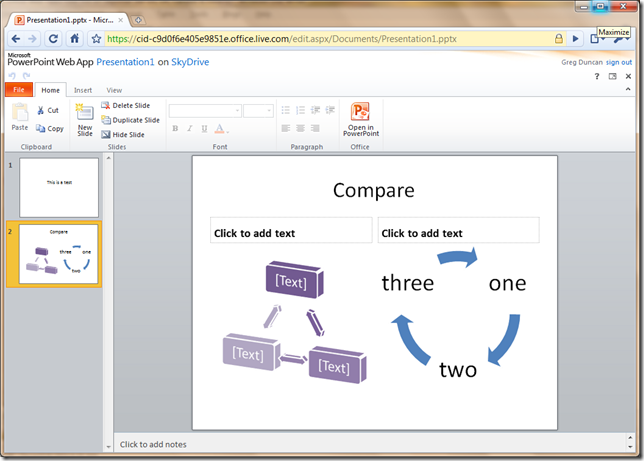Align text to the right
The height and width of the screenshot is (461, 644).
point(315,129)
